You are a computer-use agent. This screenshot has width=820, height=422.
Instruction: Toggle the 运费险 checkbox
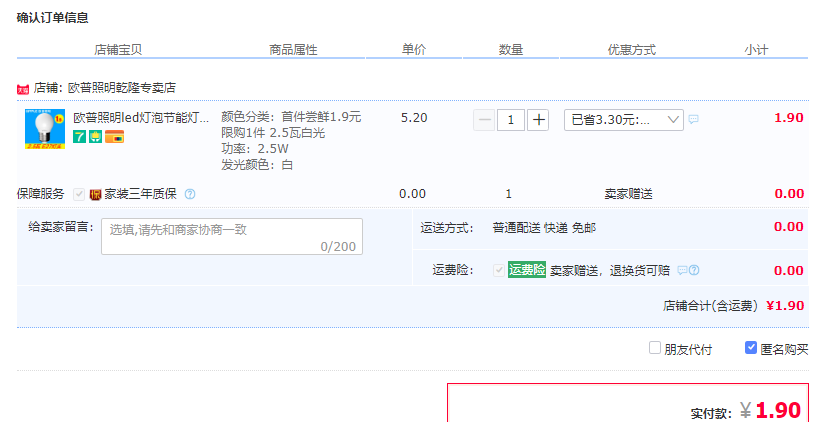499,270
